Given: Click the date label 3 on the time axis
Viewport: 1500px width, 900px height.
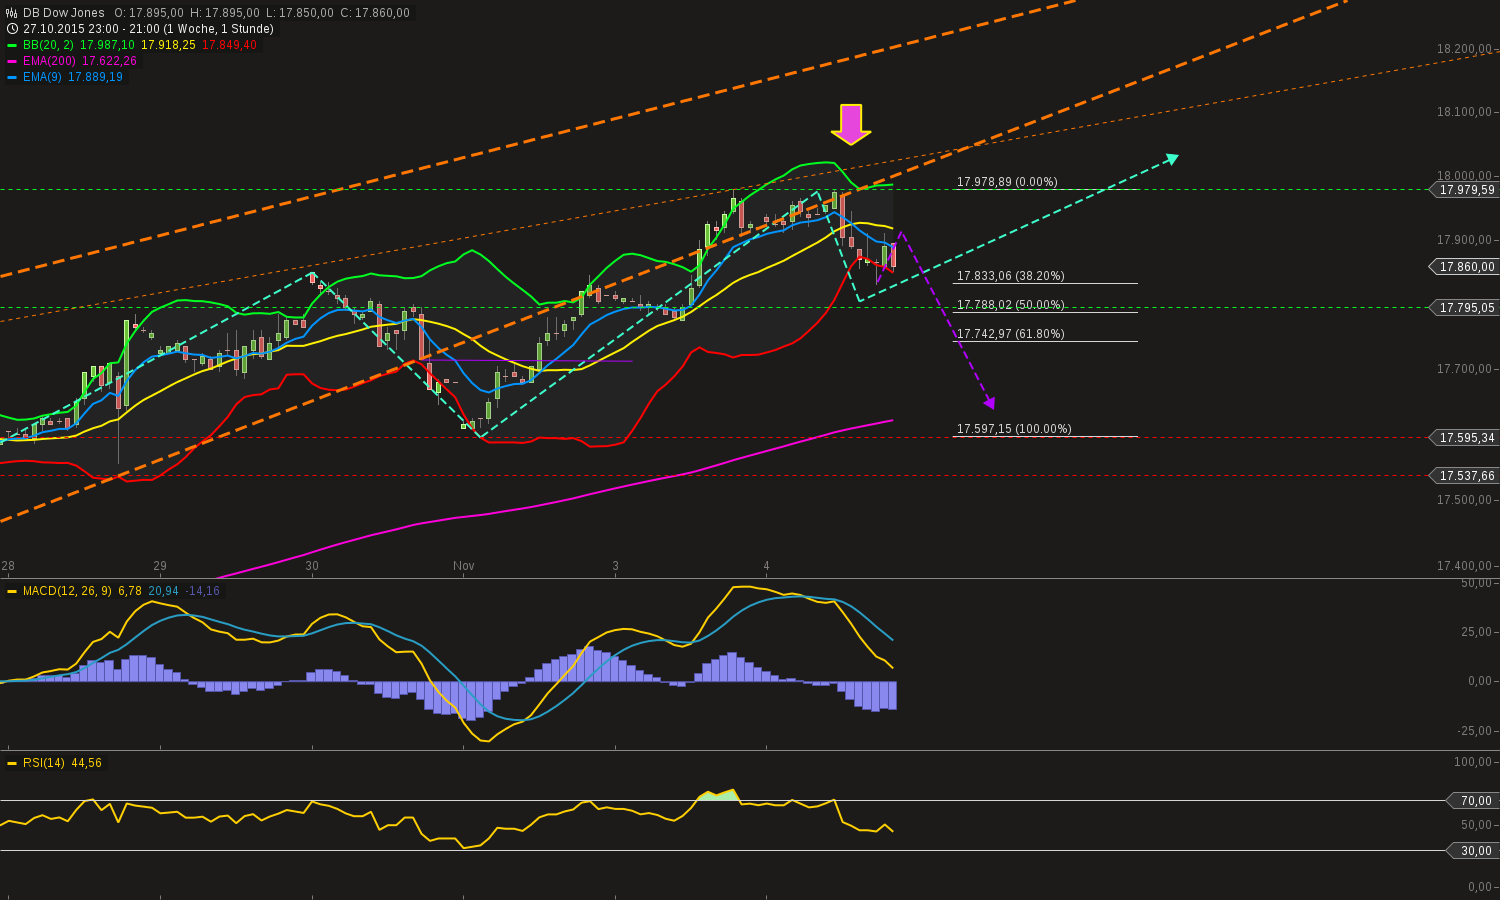Looking at the screenshot, I should 616,566.
